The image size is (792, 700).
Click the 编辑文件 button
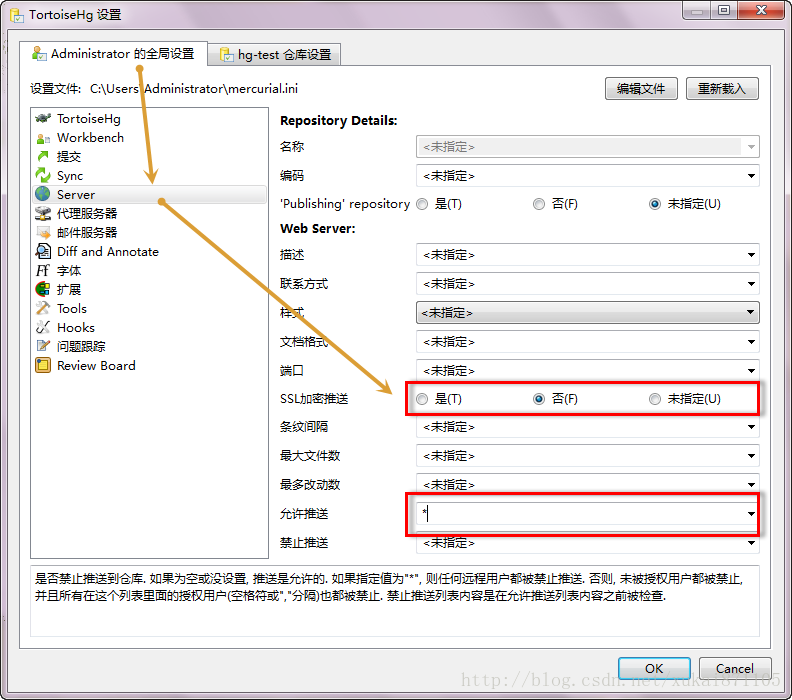click(641, 89)
